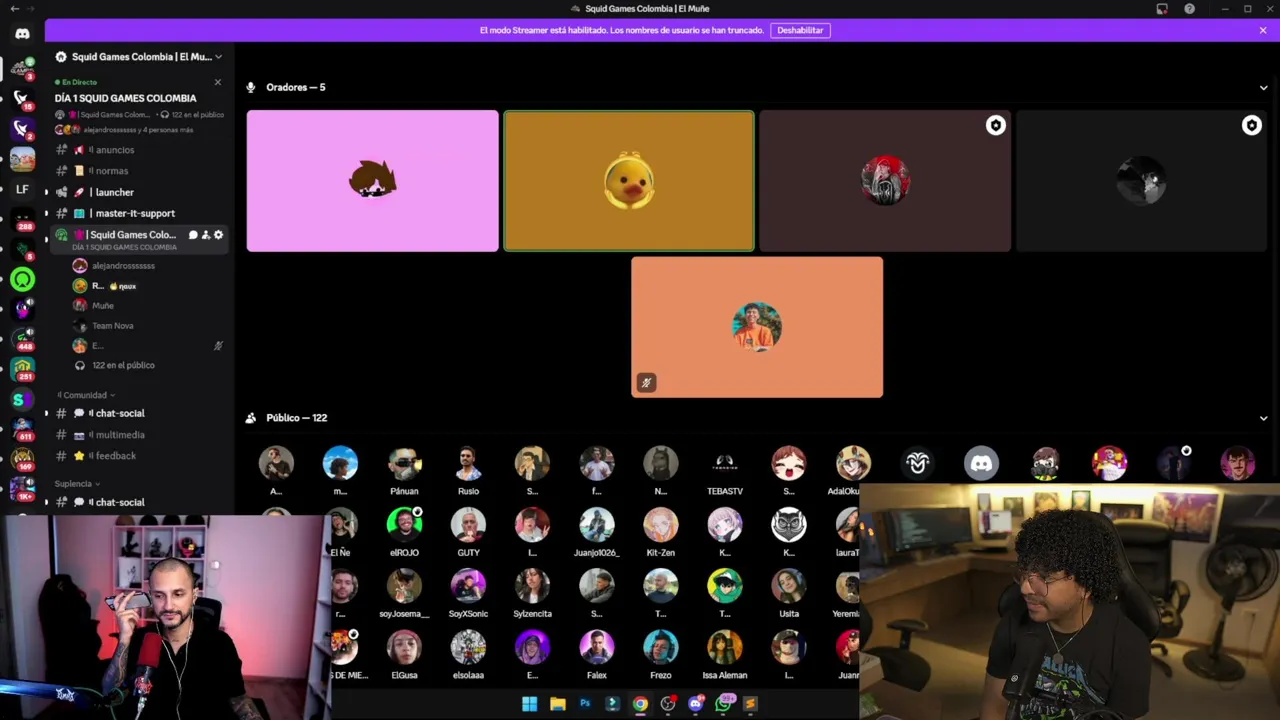The image size is (1280, 720).
Task: Open chat icon of Squid Games stage channel
Action: pyautogui.click(x=193, y=235)
